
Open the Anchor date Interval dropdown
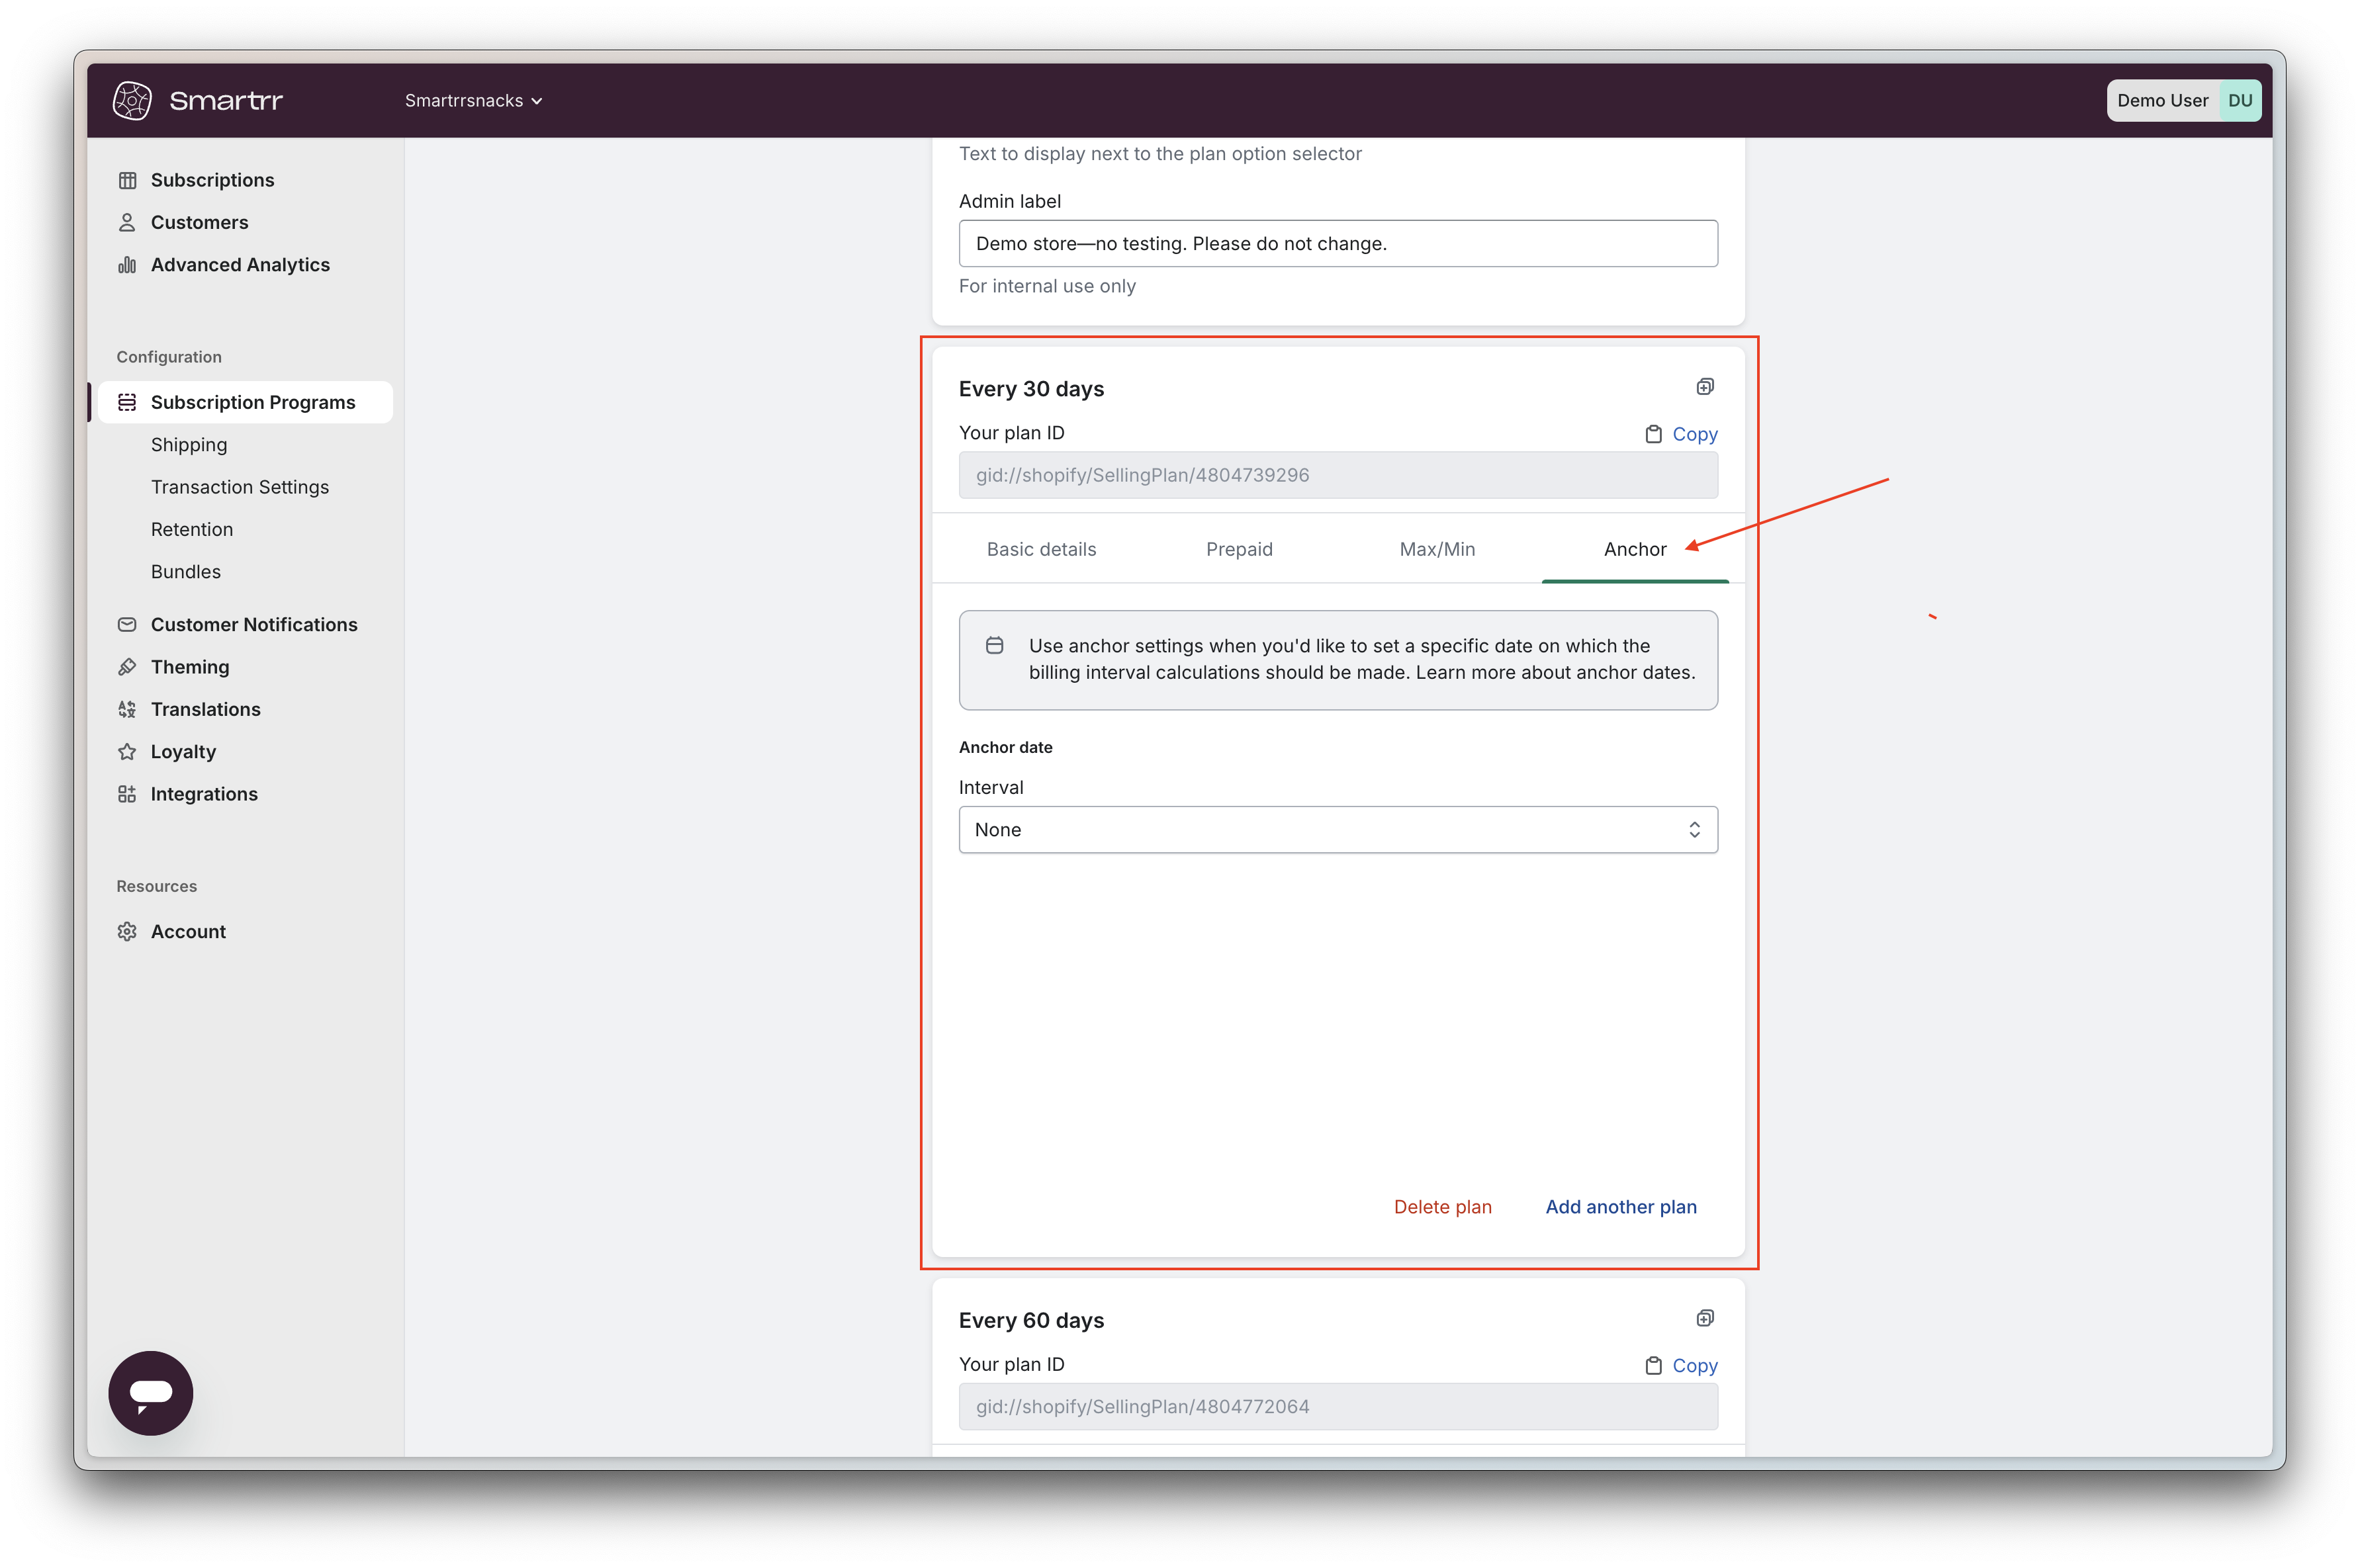(1337, 830)
